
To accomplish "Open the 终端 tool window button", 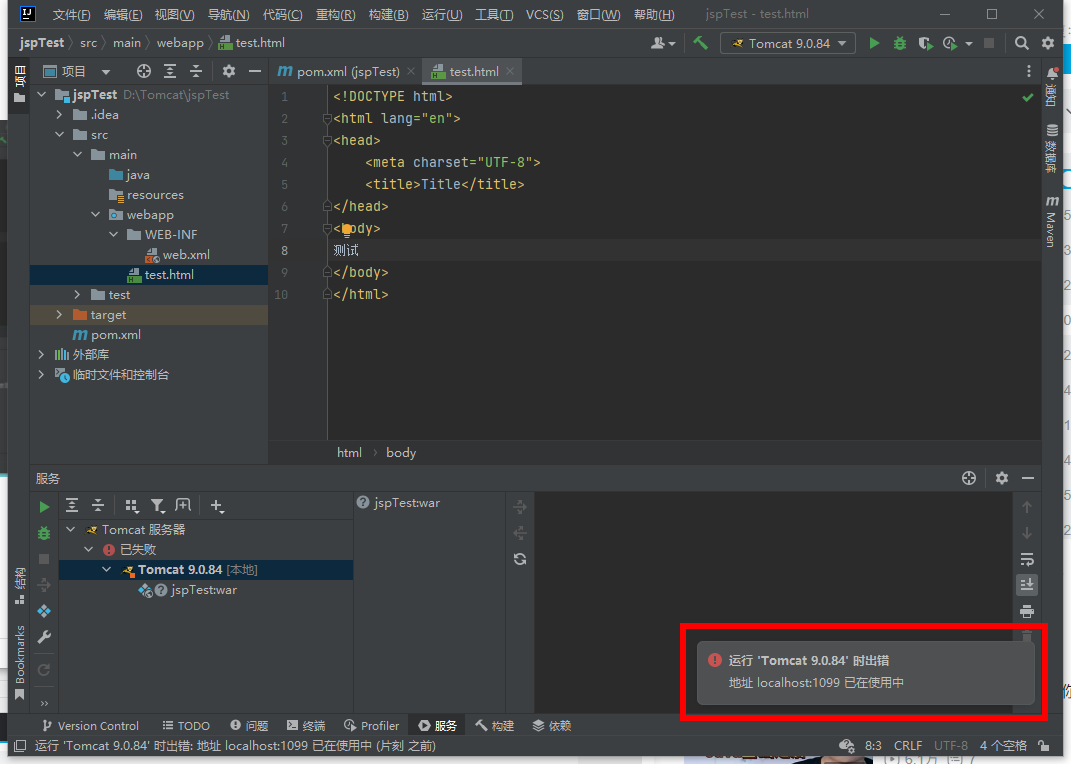I will 306,726.
